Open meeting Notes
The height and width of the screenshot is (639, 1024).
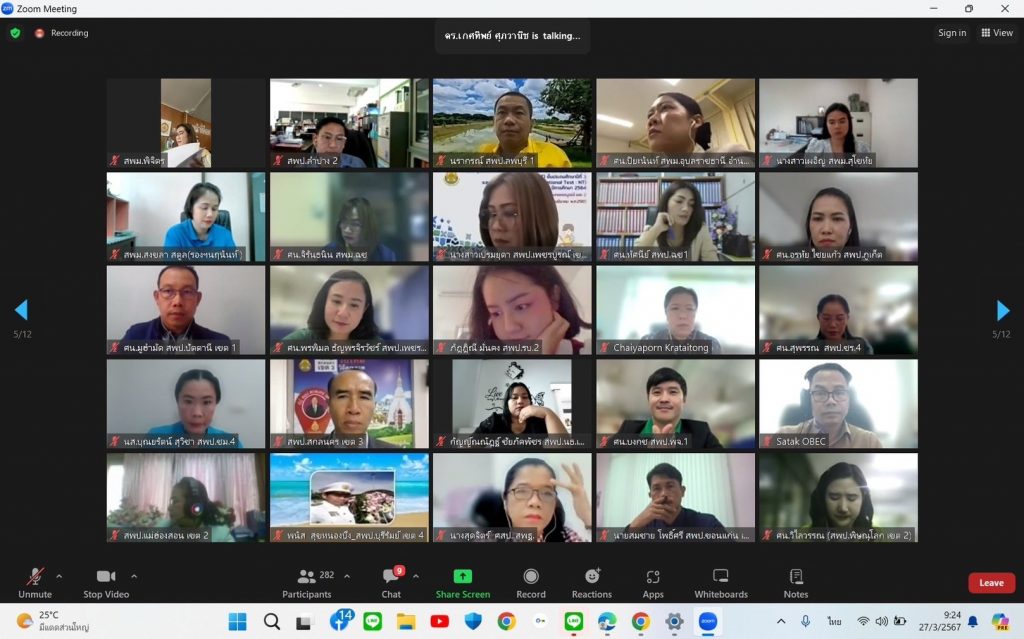(x=796, y=582)
